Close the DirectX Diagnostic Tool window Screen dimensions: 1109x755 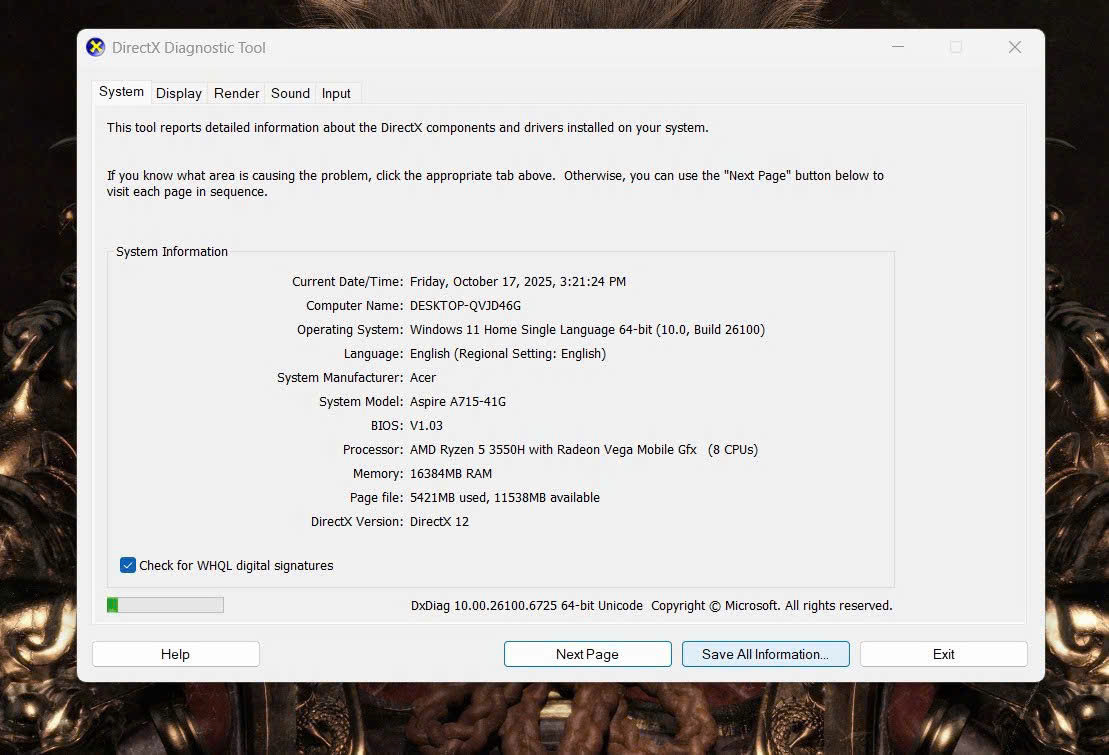(1014, 48)
